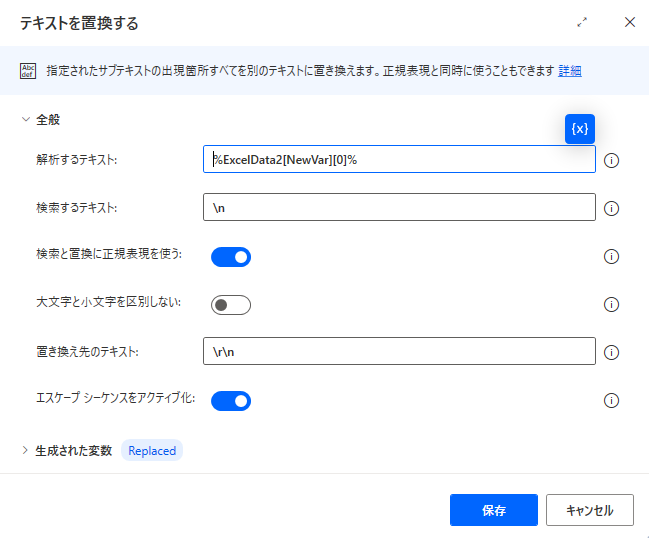Focus the 置き換え先のテキスト input field
The width and height of the screenshot is (649, 539).
(x=399, y=351)
